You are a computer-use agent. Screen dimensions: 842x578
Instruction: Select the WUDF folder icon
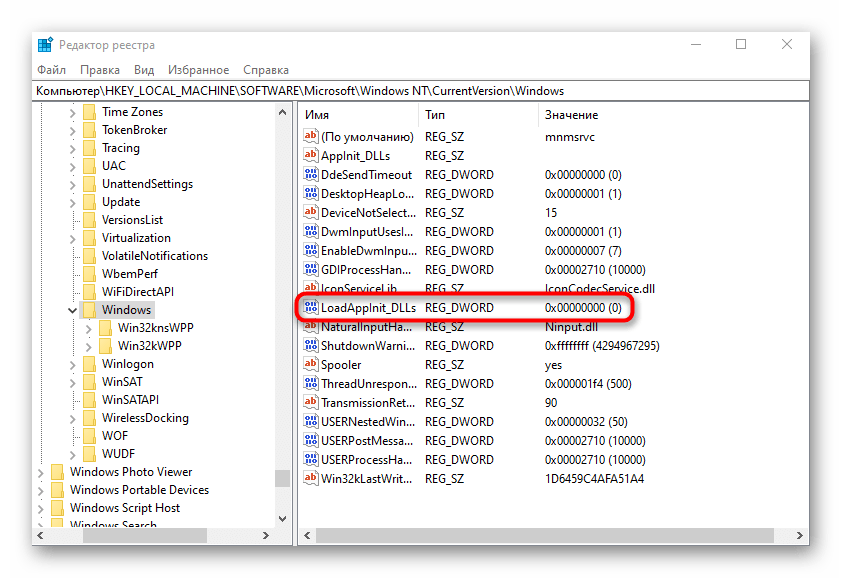tap(90, 454)
